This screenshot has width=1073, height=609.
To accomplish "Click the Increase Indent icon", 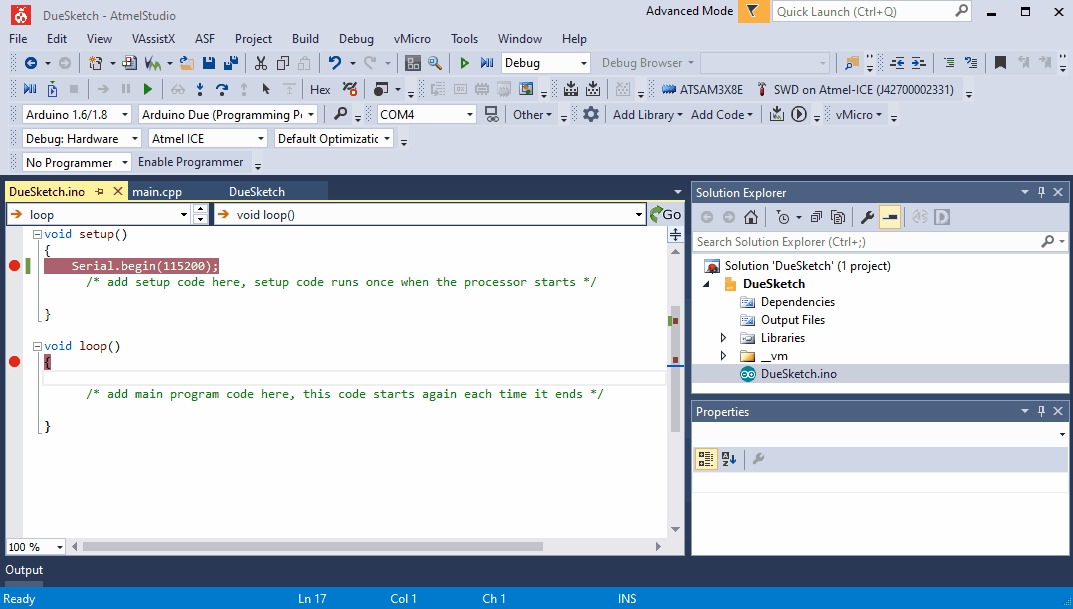I will point(918,63).
